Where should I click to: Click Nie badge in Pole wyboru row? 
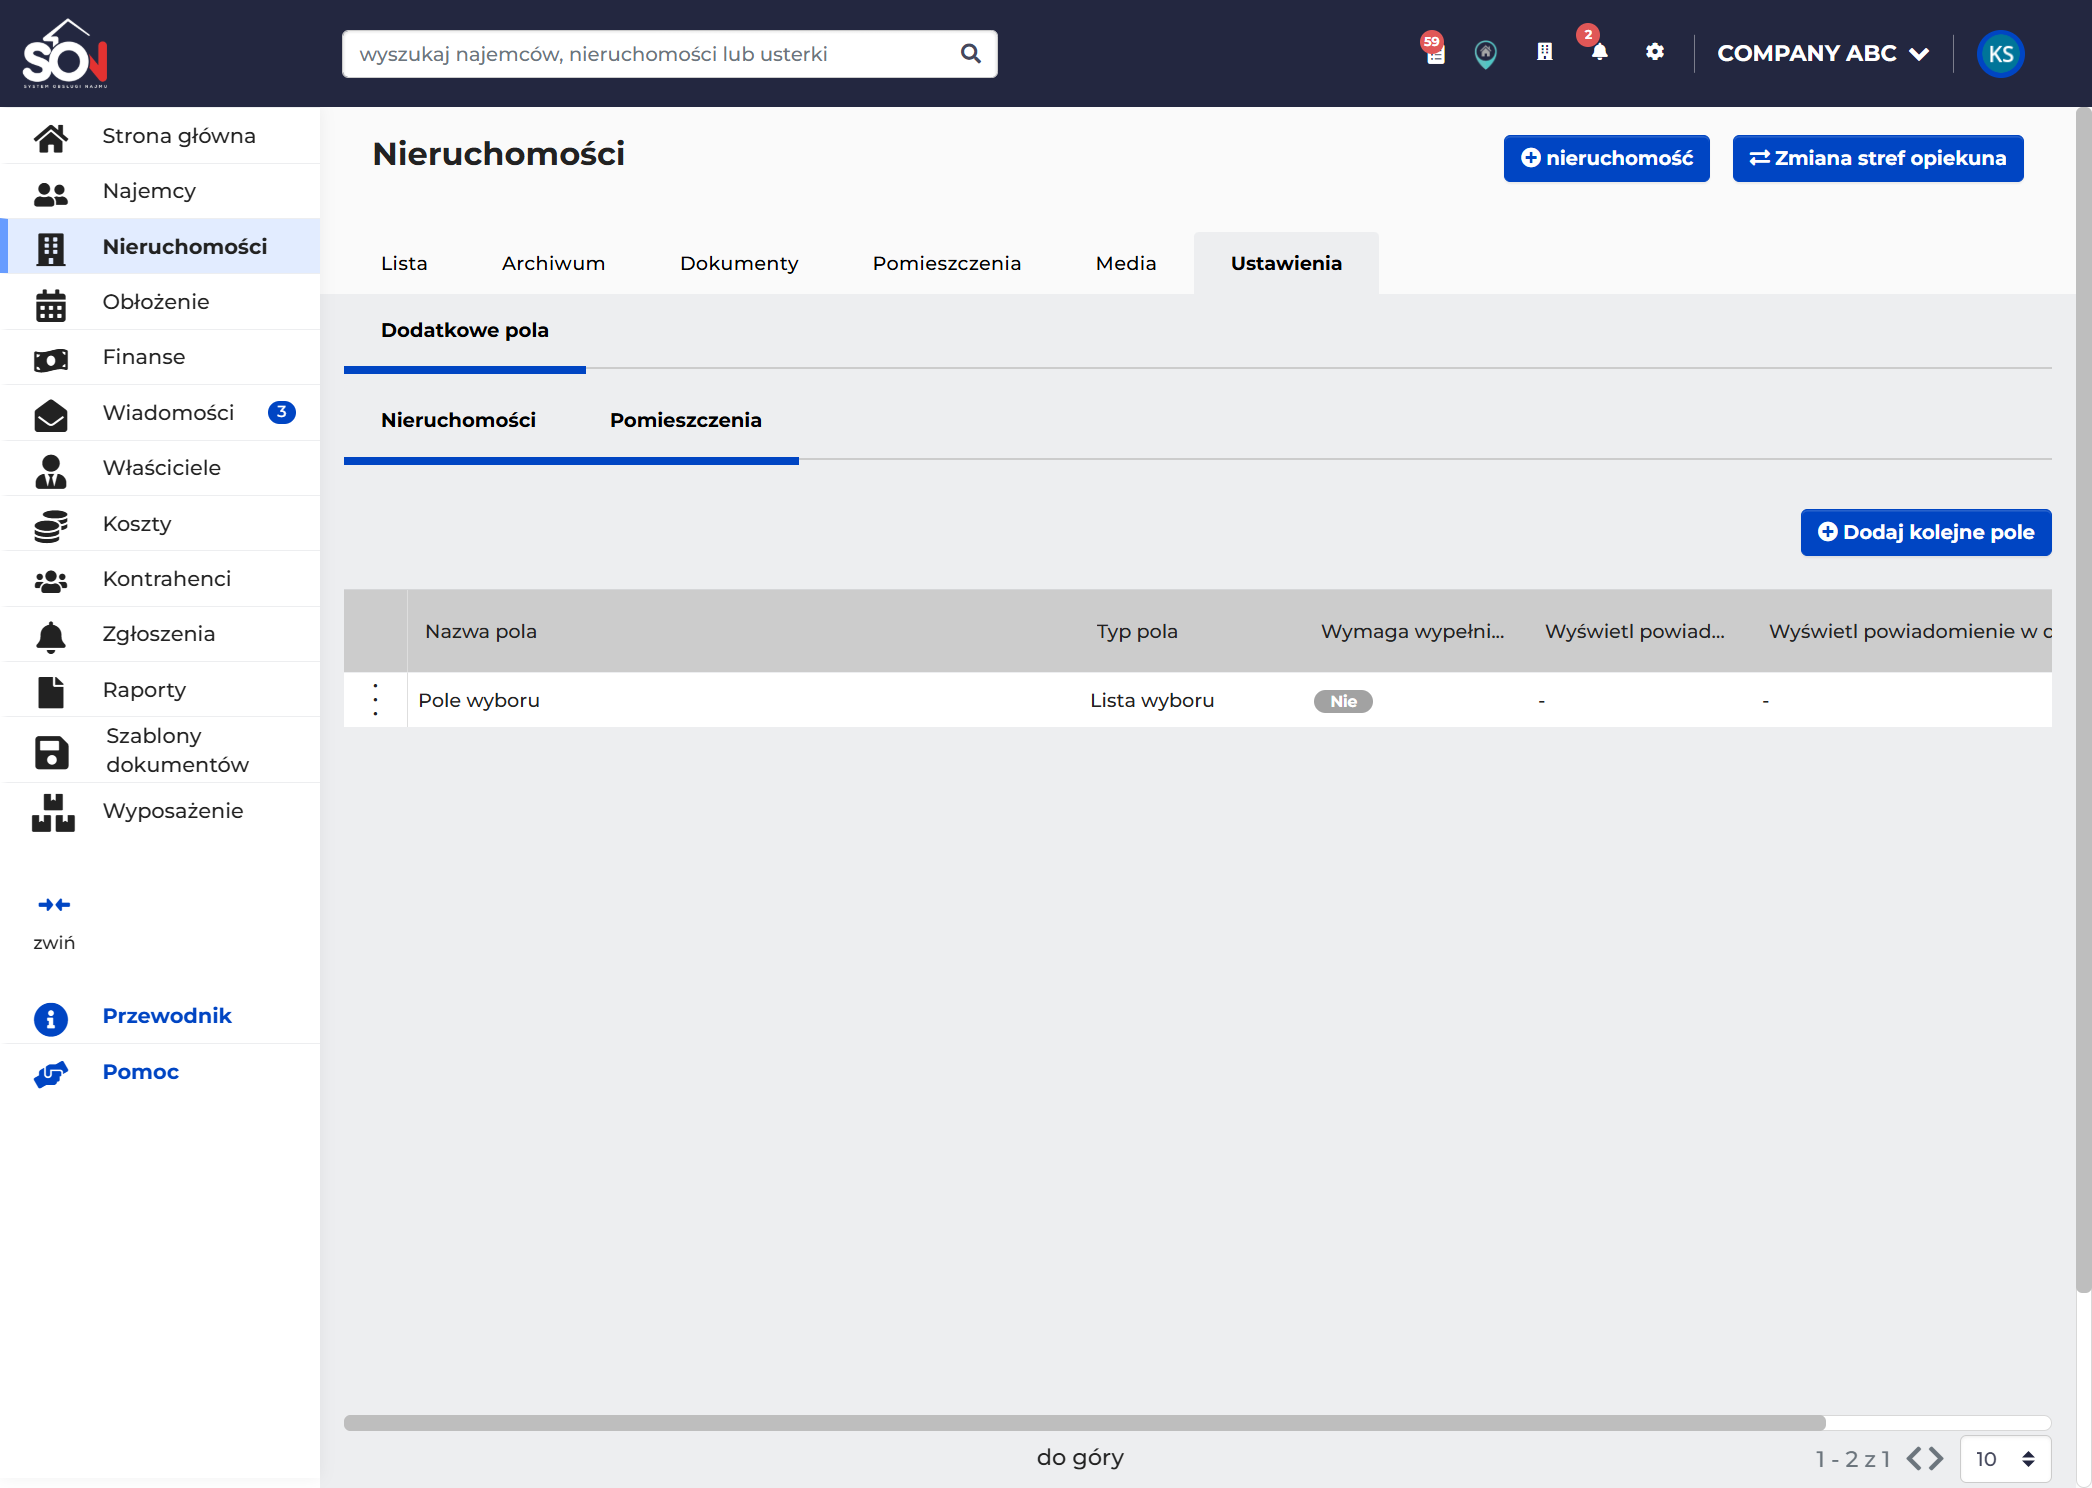1343,701
